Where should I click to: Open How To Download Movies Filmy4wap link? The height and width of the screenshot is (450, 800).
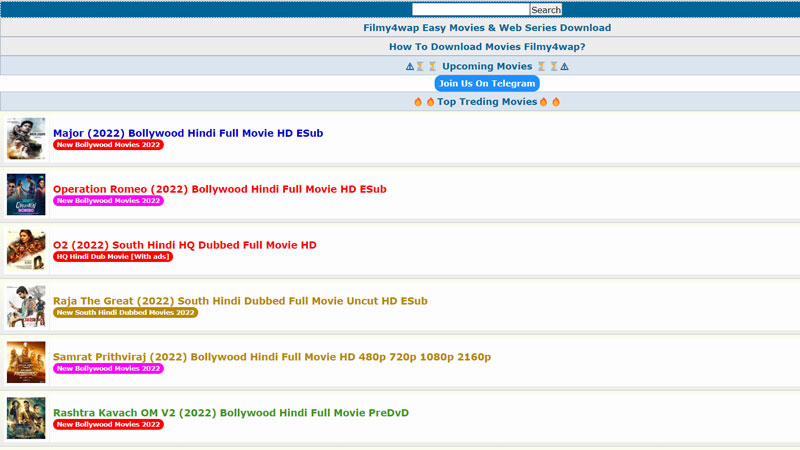pyautogui.click(x=487, y=47)
